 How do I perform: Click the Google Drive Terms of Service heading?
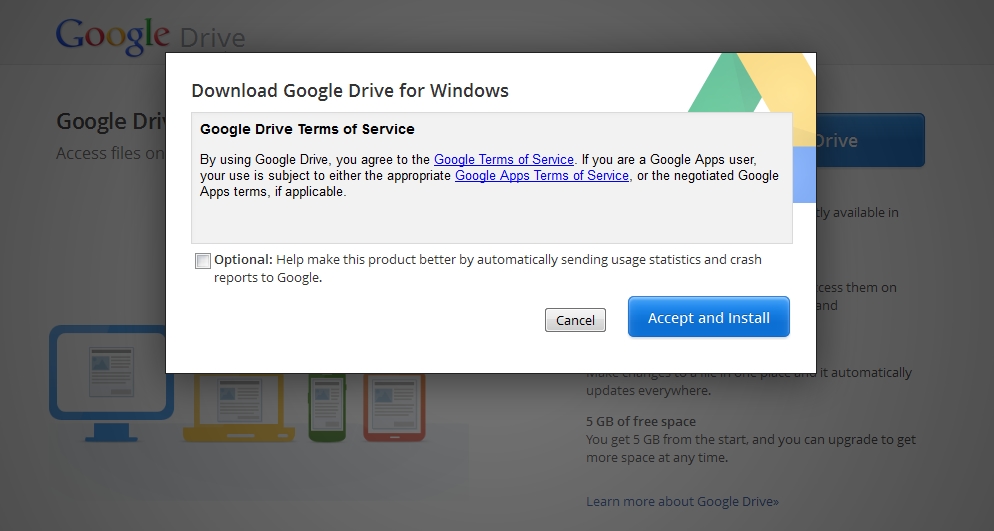pyautogui.click(x=307, y=129)
